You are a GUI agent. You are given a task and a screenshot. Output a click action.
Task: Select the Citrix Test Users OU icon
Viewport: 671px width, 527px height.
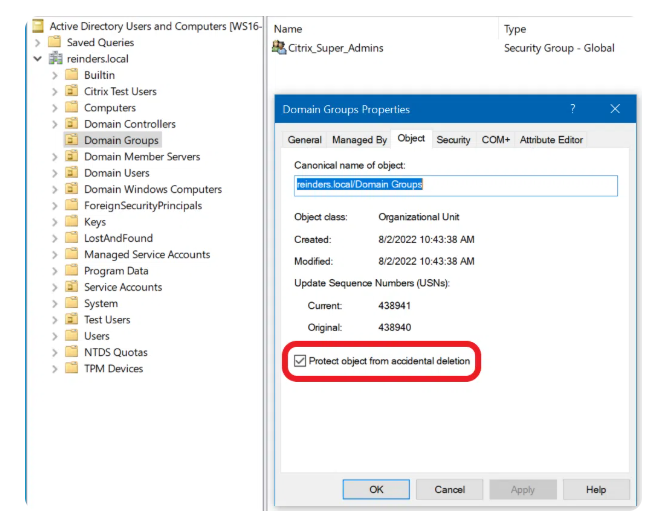tap(71, 92)
